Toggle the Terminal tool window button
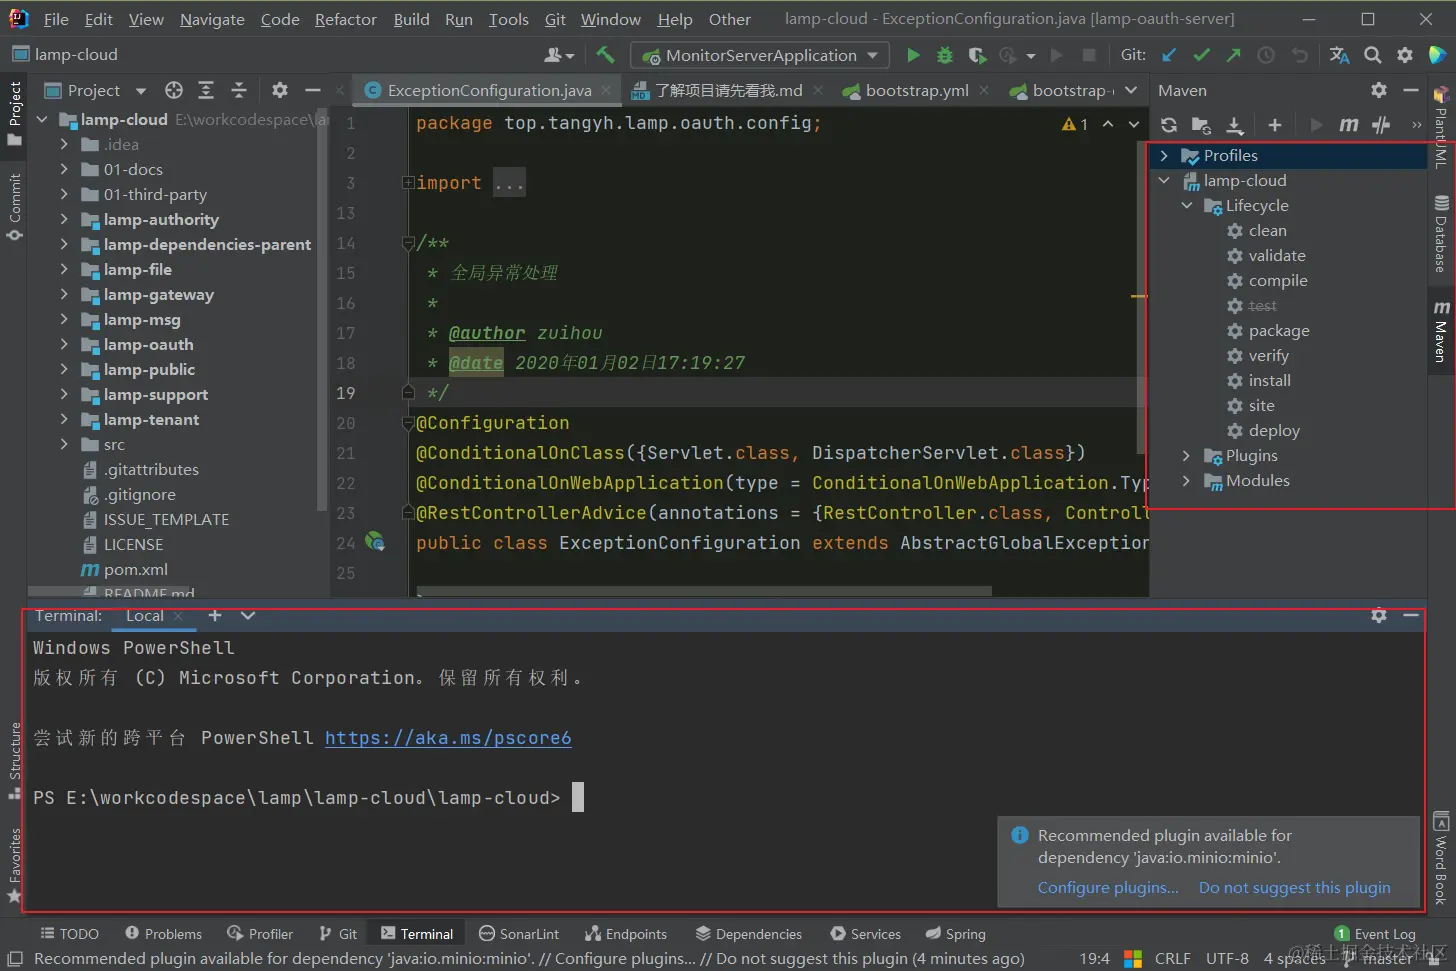 point(417,934)
